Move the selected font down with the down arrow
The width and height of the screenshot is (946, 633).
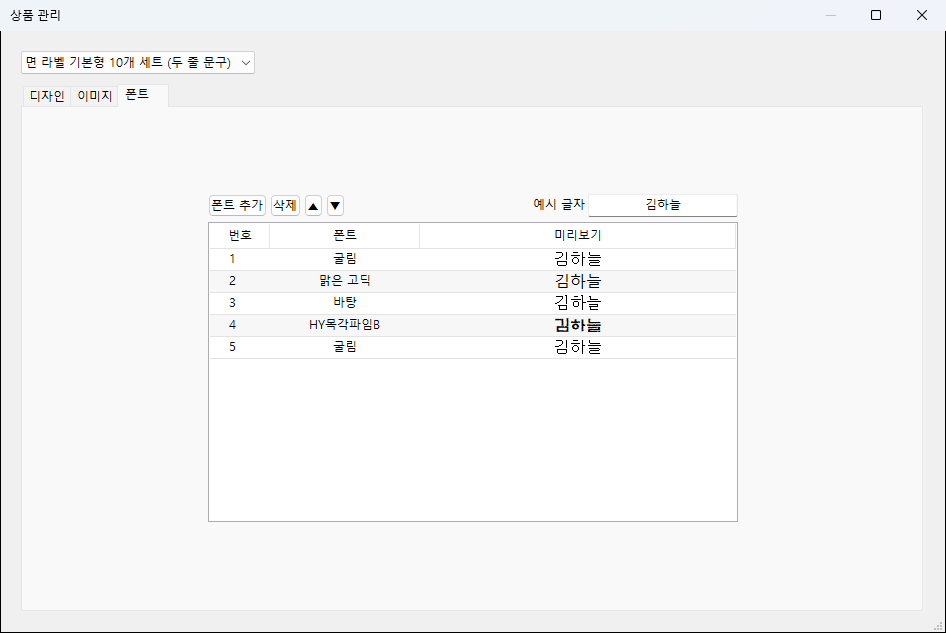coord(335,206)
